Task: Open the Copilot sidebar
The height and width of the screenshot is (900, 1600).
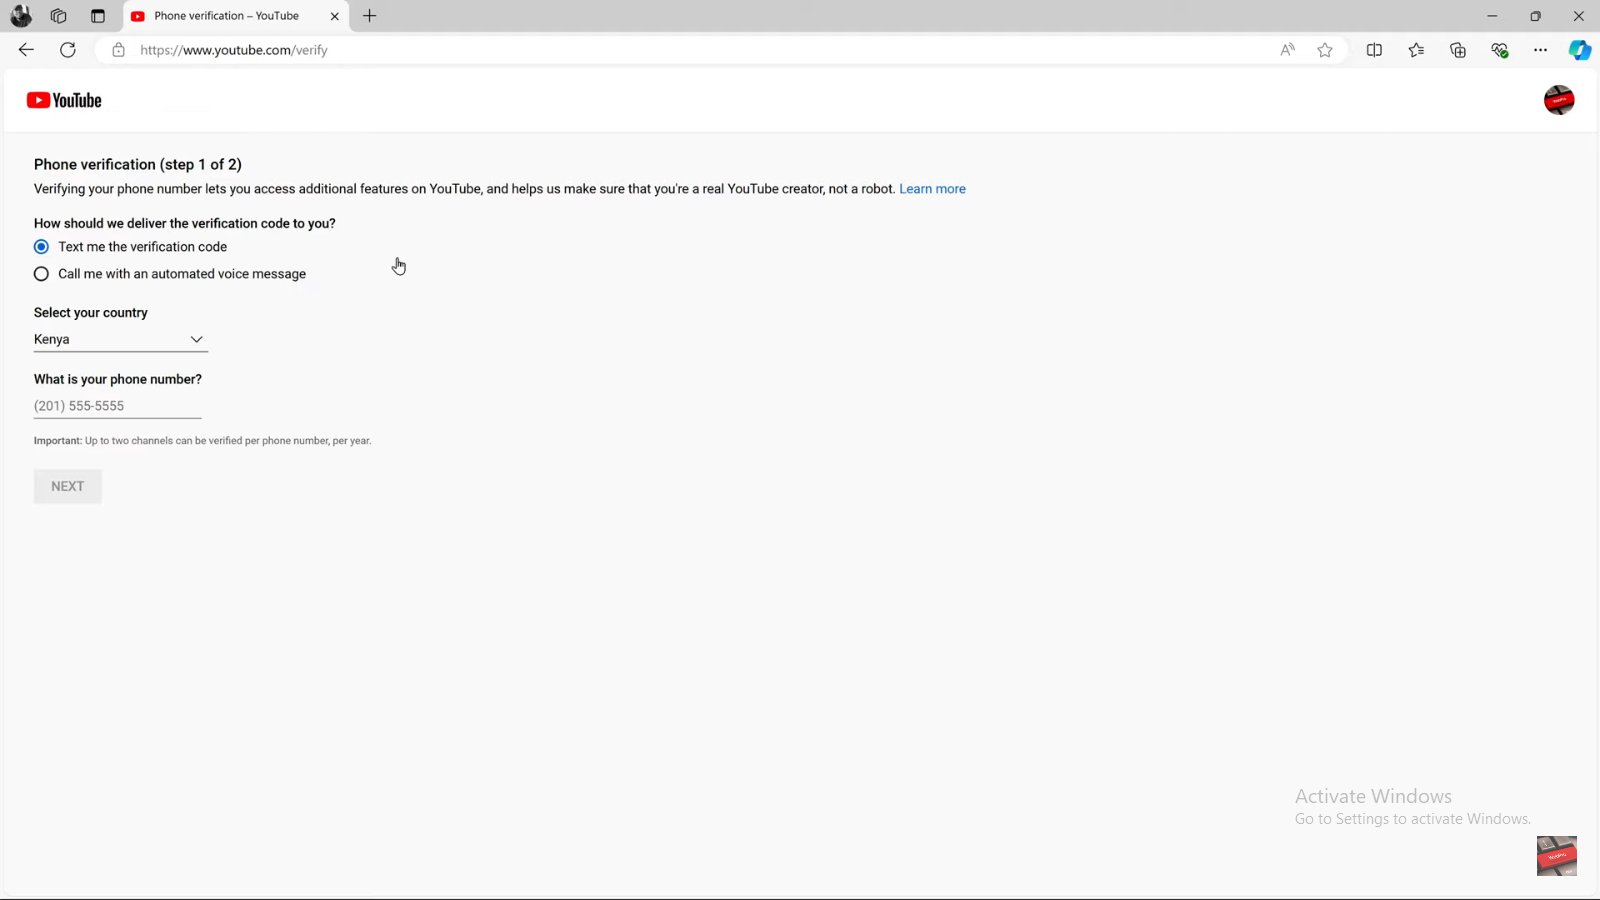Action: [x=1580, y=50]
